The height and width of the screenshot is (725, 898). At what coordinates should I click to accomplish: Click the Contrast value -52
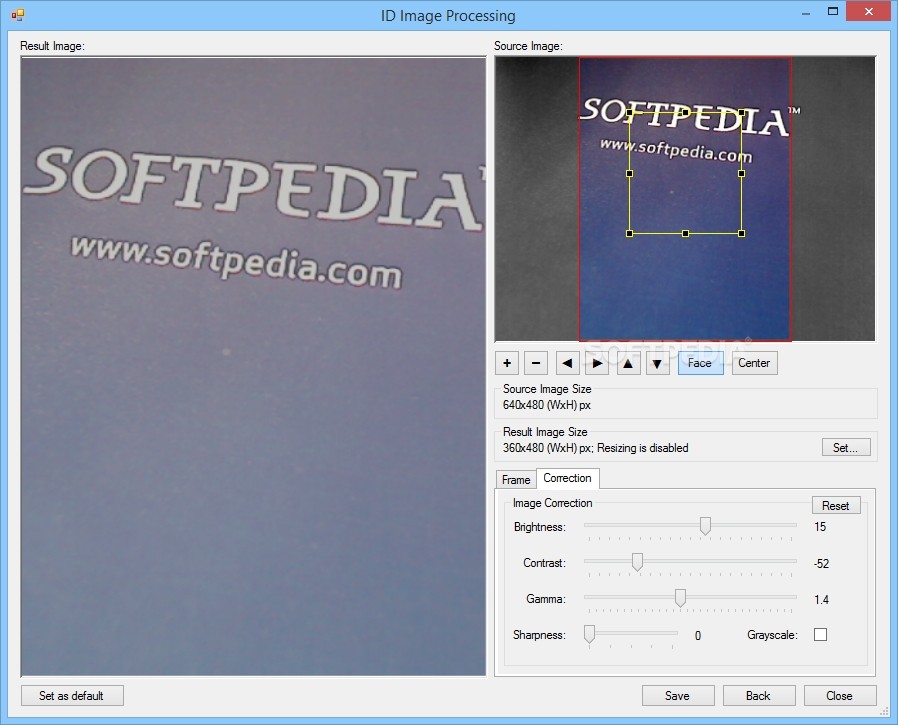tap(821, 564)
